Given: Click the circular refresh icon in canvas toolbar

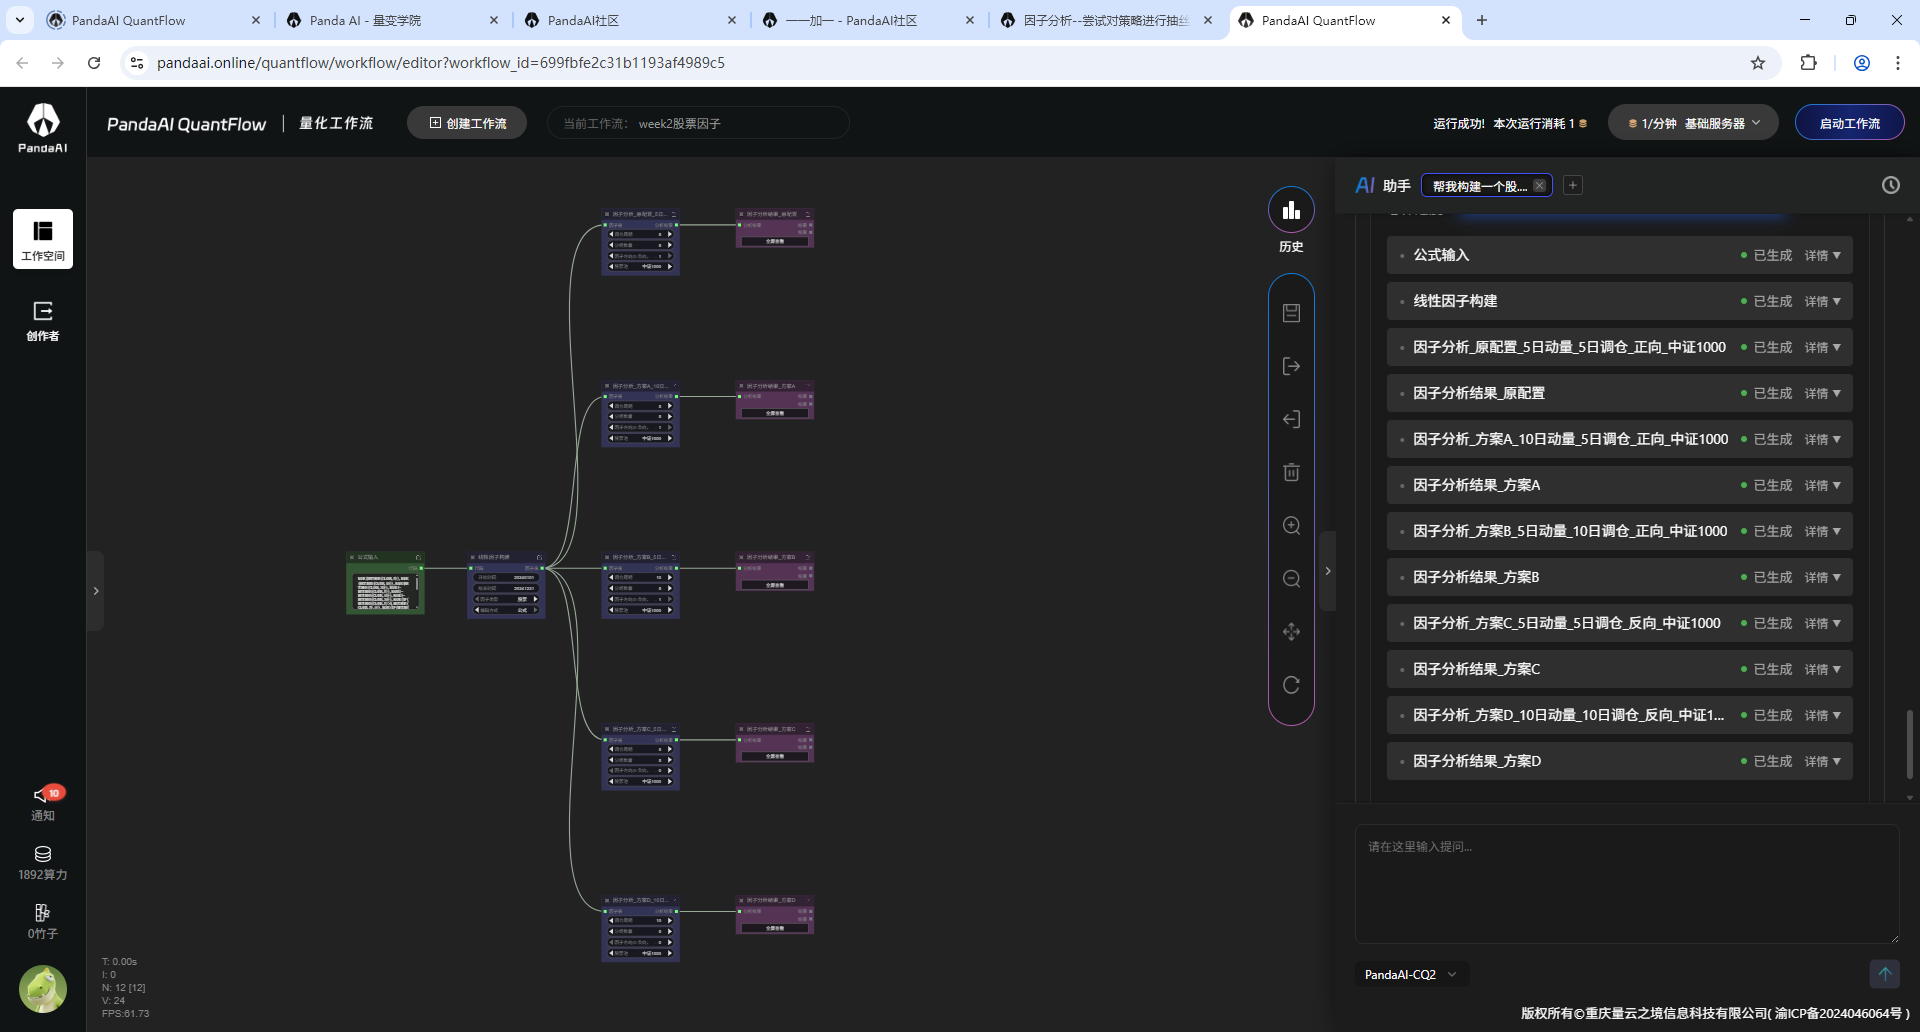Looking at the screenshot, I should point(1291,685).
